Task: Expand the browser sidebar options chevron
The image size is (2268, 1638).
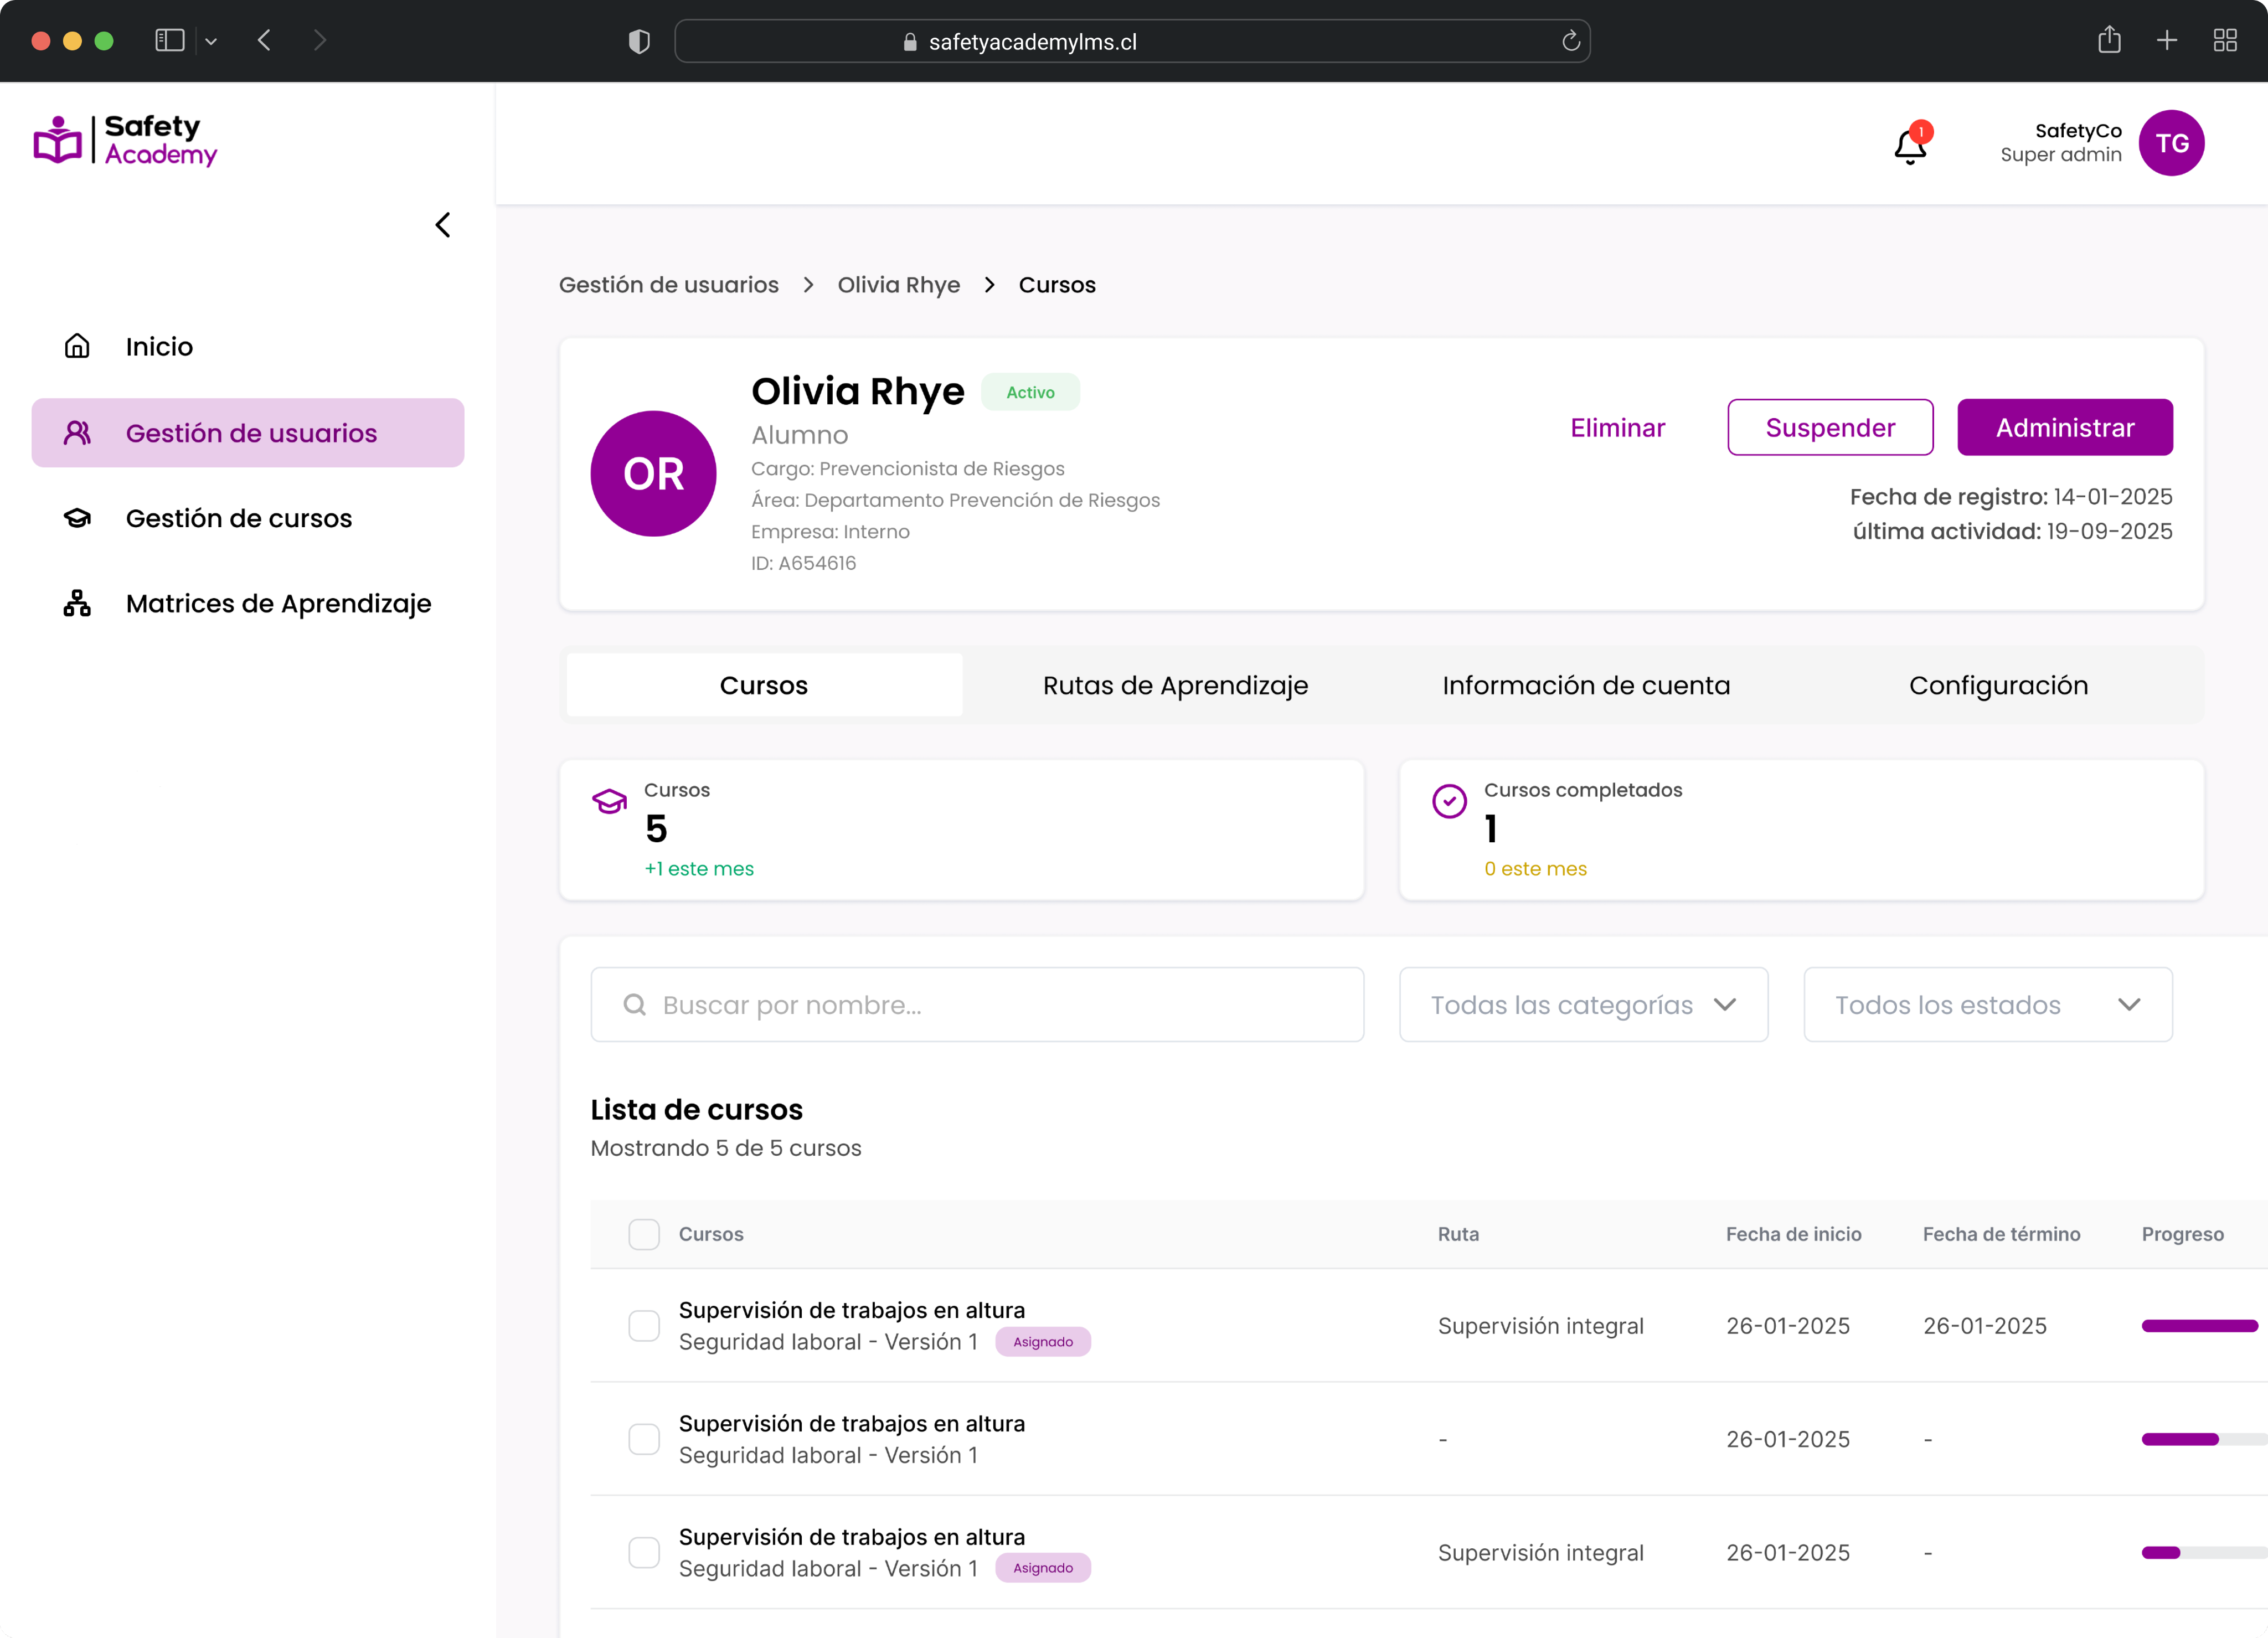Action: pos(211,41)
